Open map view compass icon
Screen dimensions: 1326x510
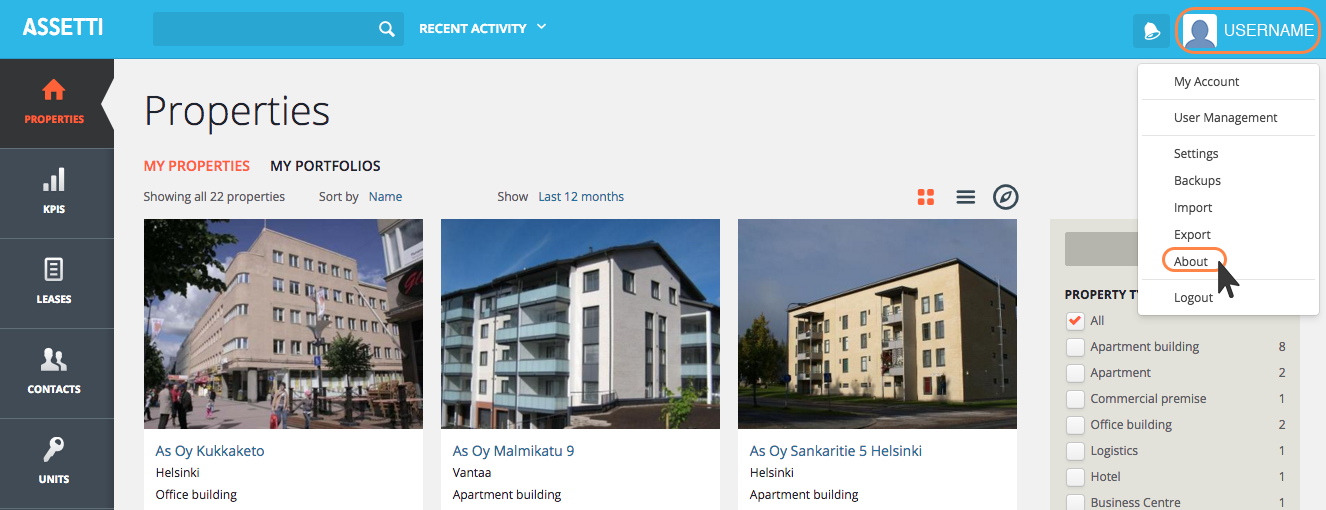tap(1005, 197)
